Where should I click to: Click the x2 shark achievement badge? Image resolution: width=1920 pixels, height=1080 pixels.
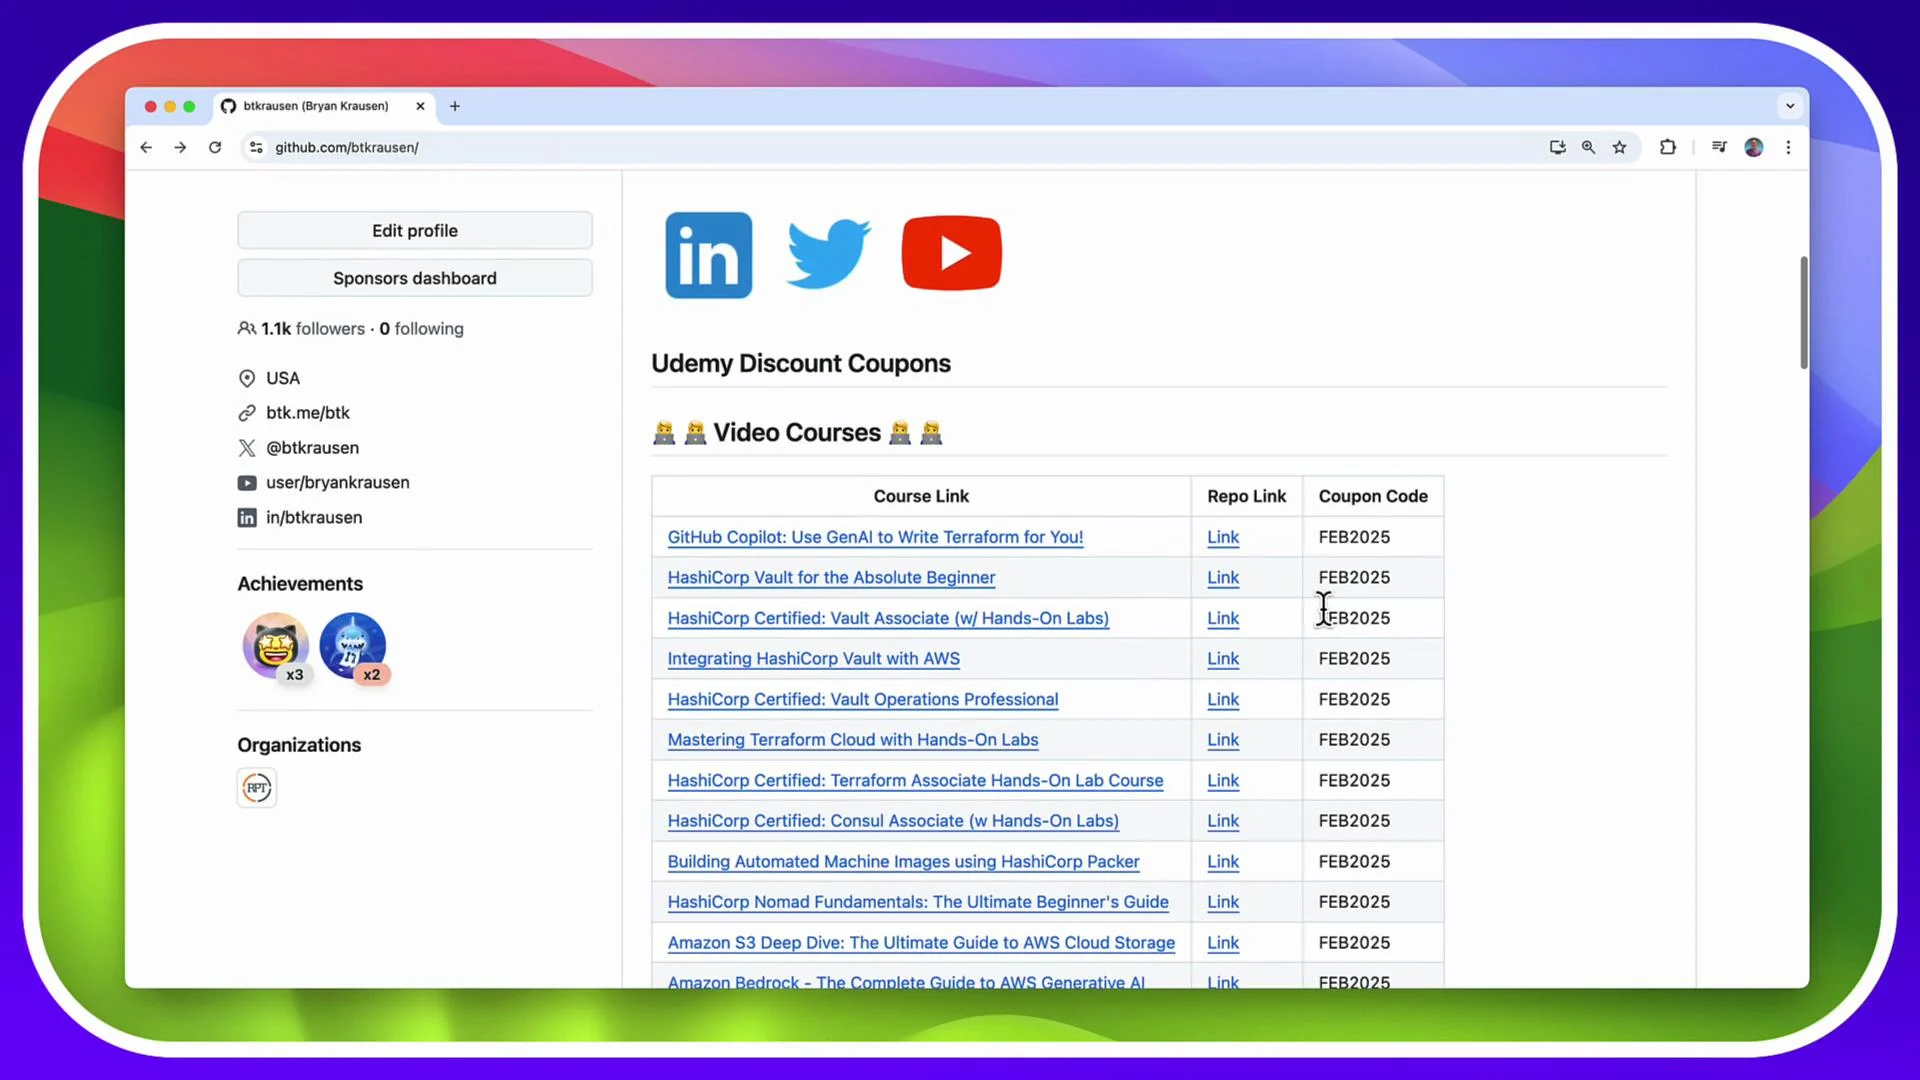[353, 646]
